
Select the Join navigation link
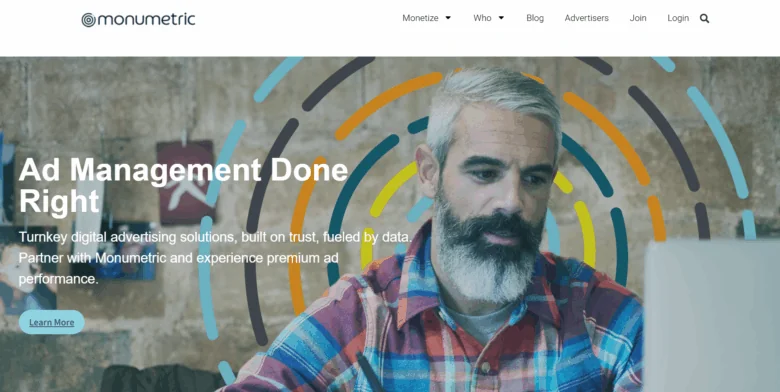pyautogui.click(x=638, y=18)
